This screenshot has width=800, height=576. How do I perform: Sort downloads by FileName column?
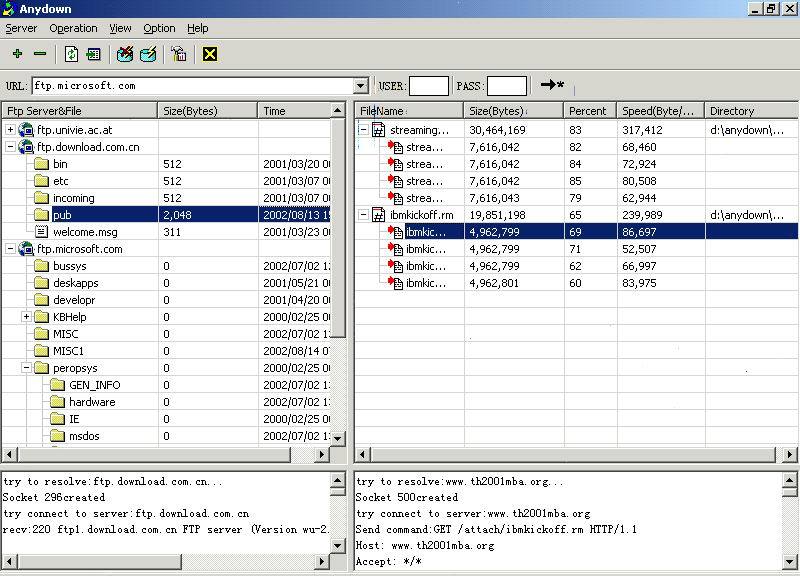pyautogui.click(x=409, y=111)
